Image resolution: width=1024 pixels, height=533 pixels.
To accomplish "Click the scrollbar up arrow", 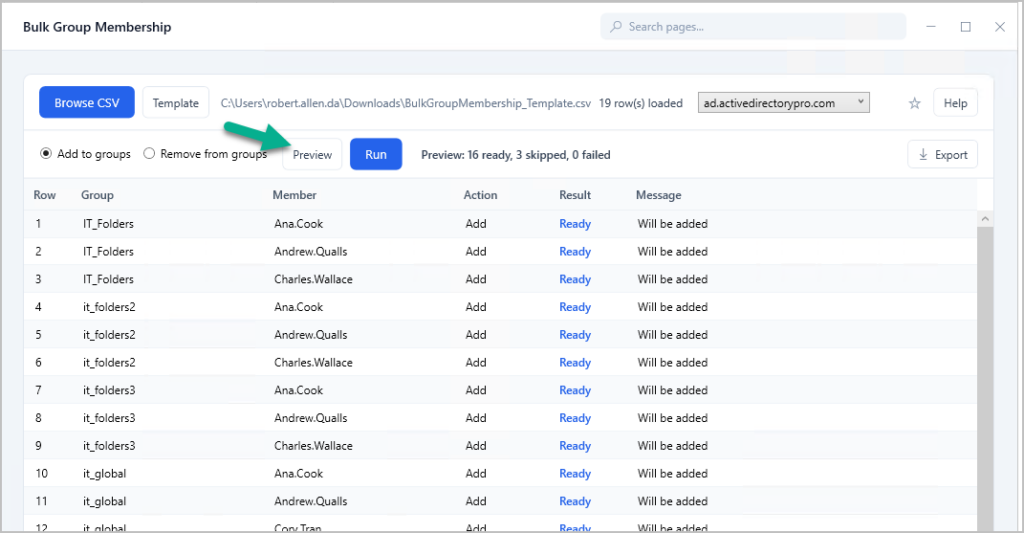I will (985, 219).
